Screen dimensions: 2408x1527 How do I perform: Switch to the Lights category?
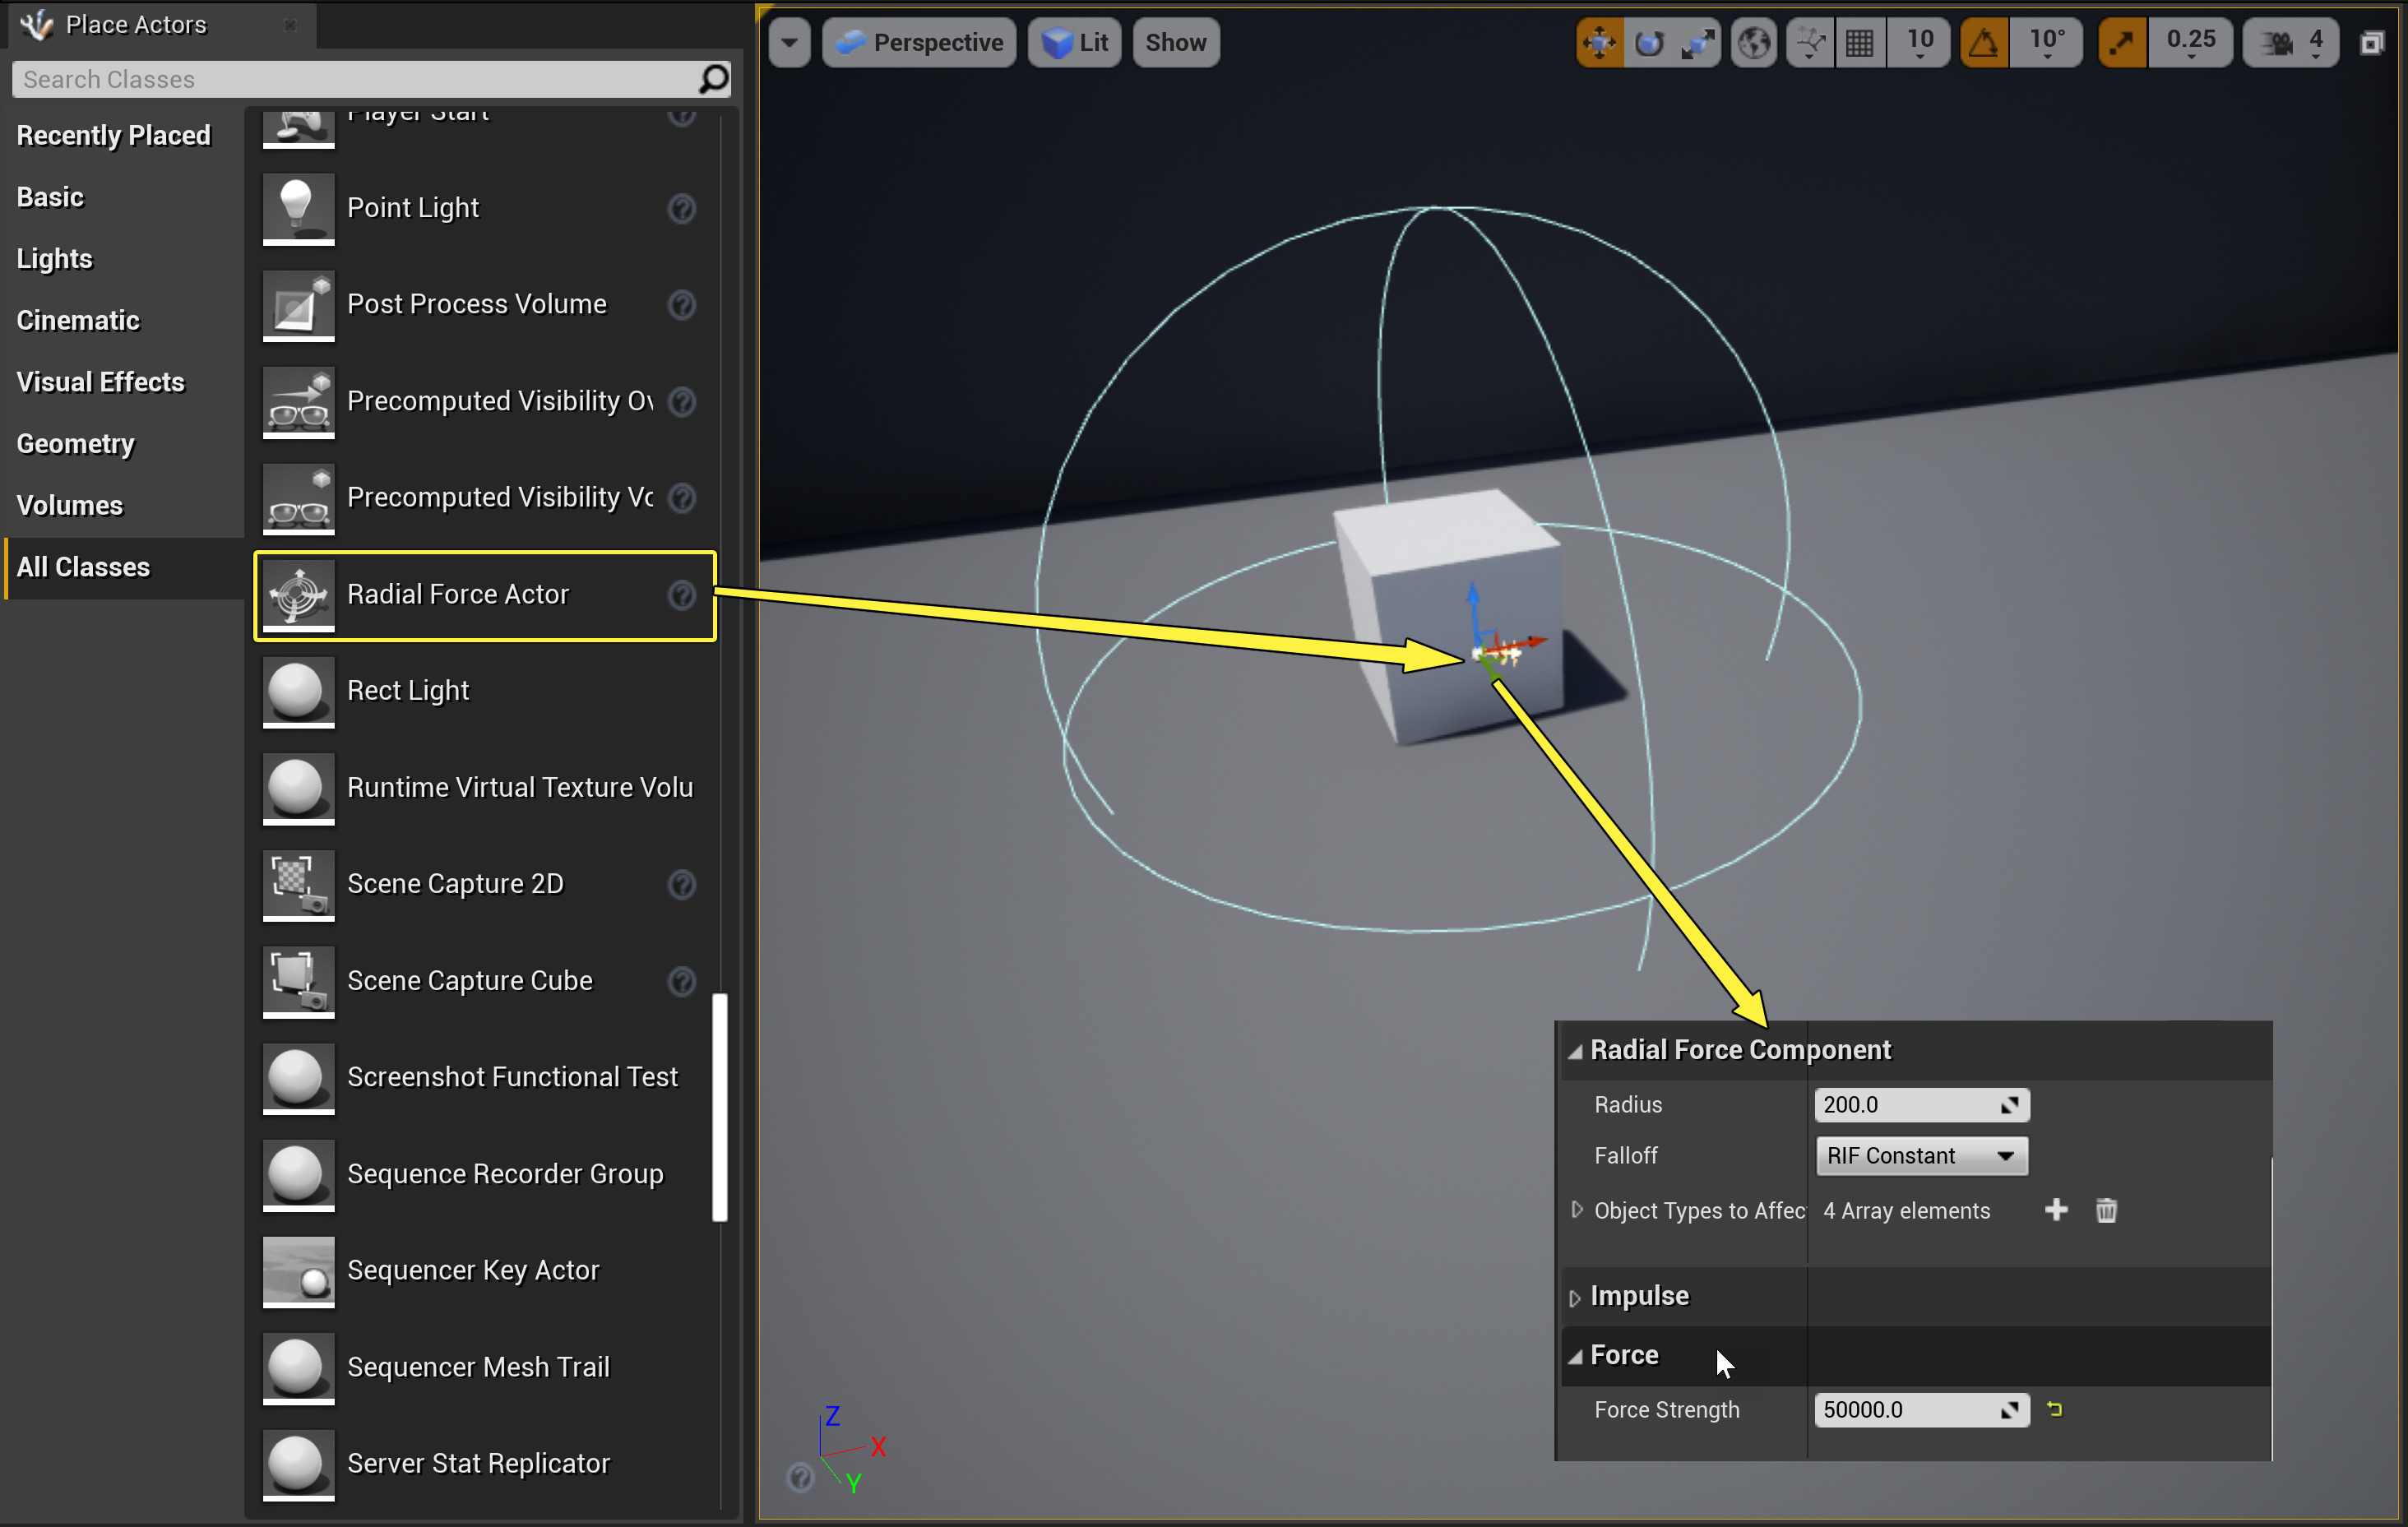(x=55, y=259)
